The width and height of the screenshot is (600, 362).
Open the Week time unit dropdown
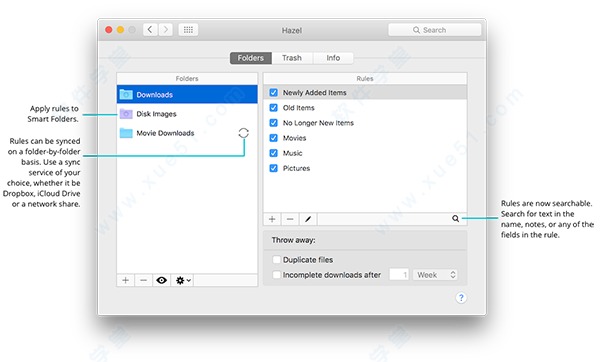pyautogui.click(x=435, y=275)
